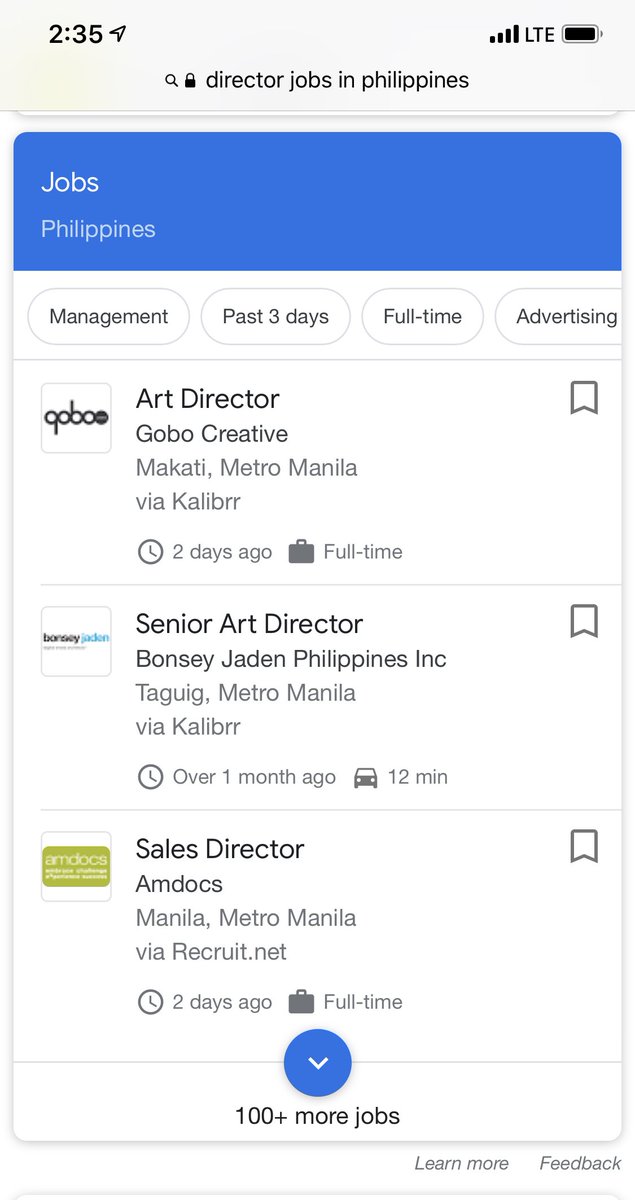Image resolution: width=635 pixels, height=1200 pixels.
Task: Save the Senior Art Director listing bookmark
Action: [x=584, y=621]
